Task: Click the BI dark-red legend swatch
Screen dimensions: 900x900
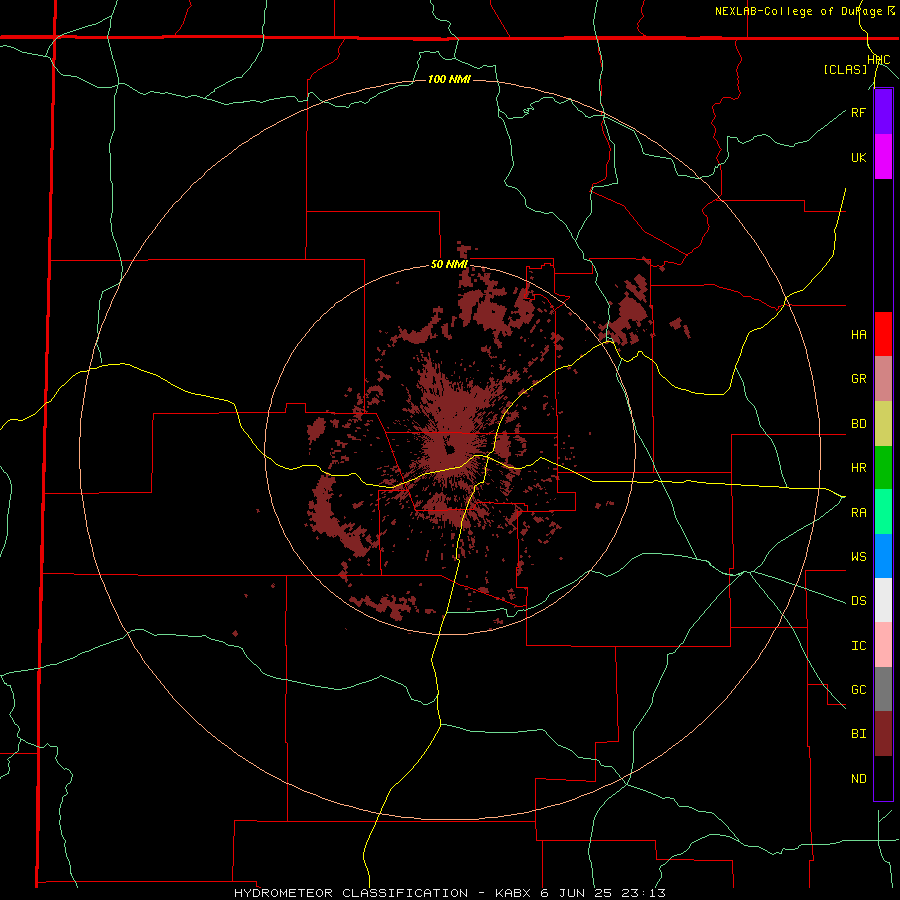Action: 883,734
